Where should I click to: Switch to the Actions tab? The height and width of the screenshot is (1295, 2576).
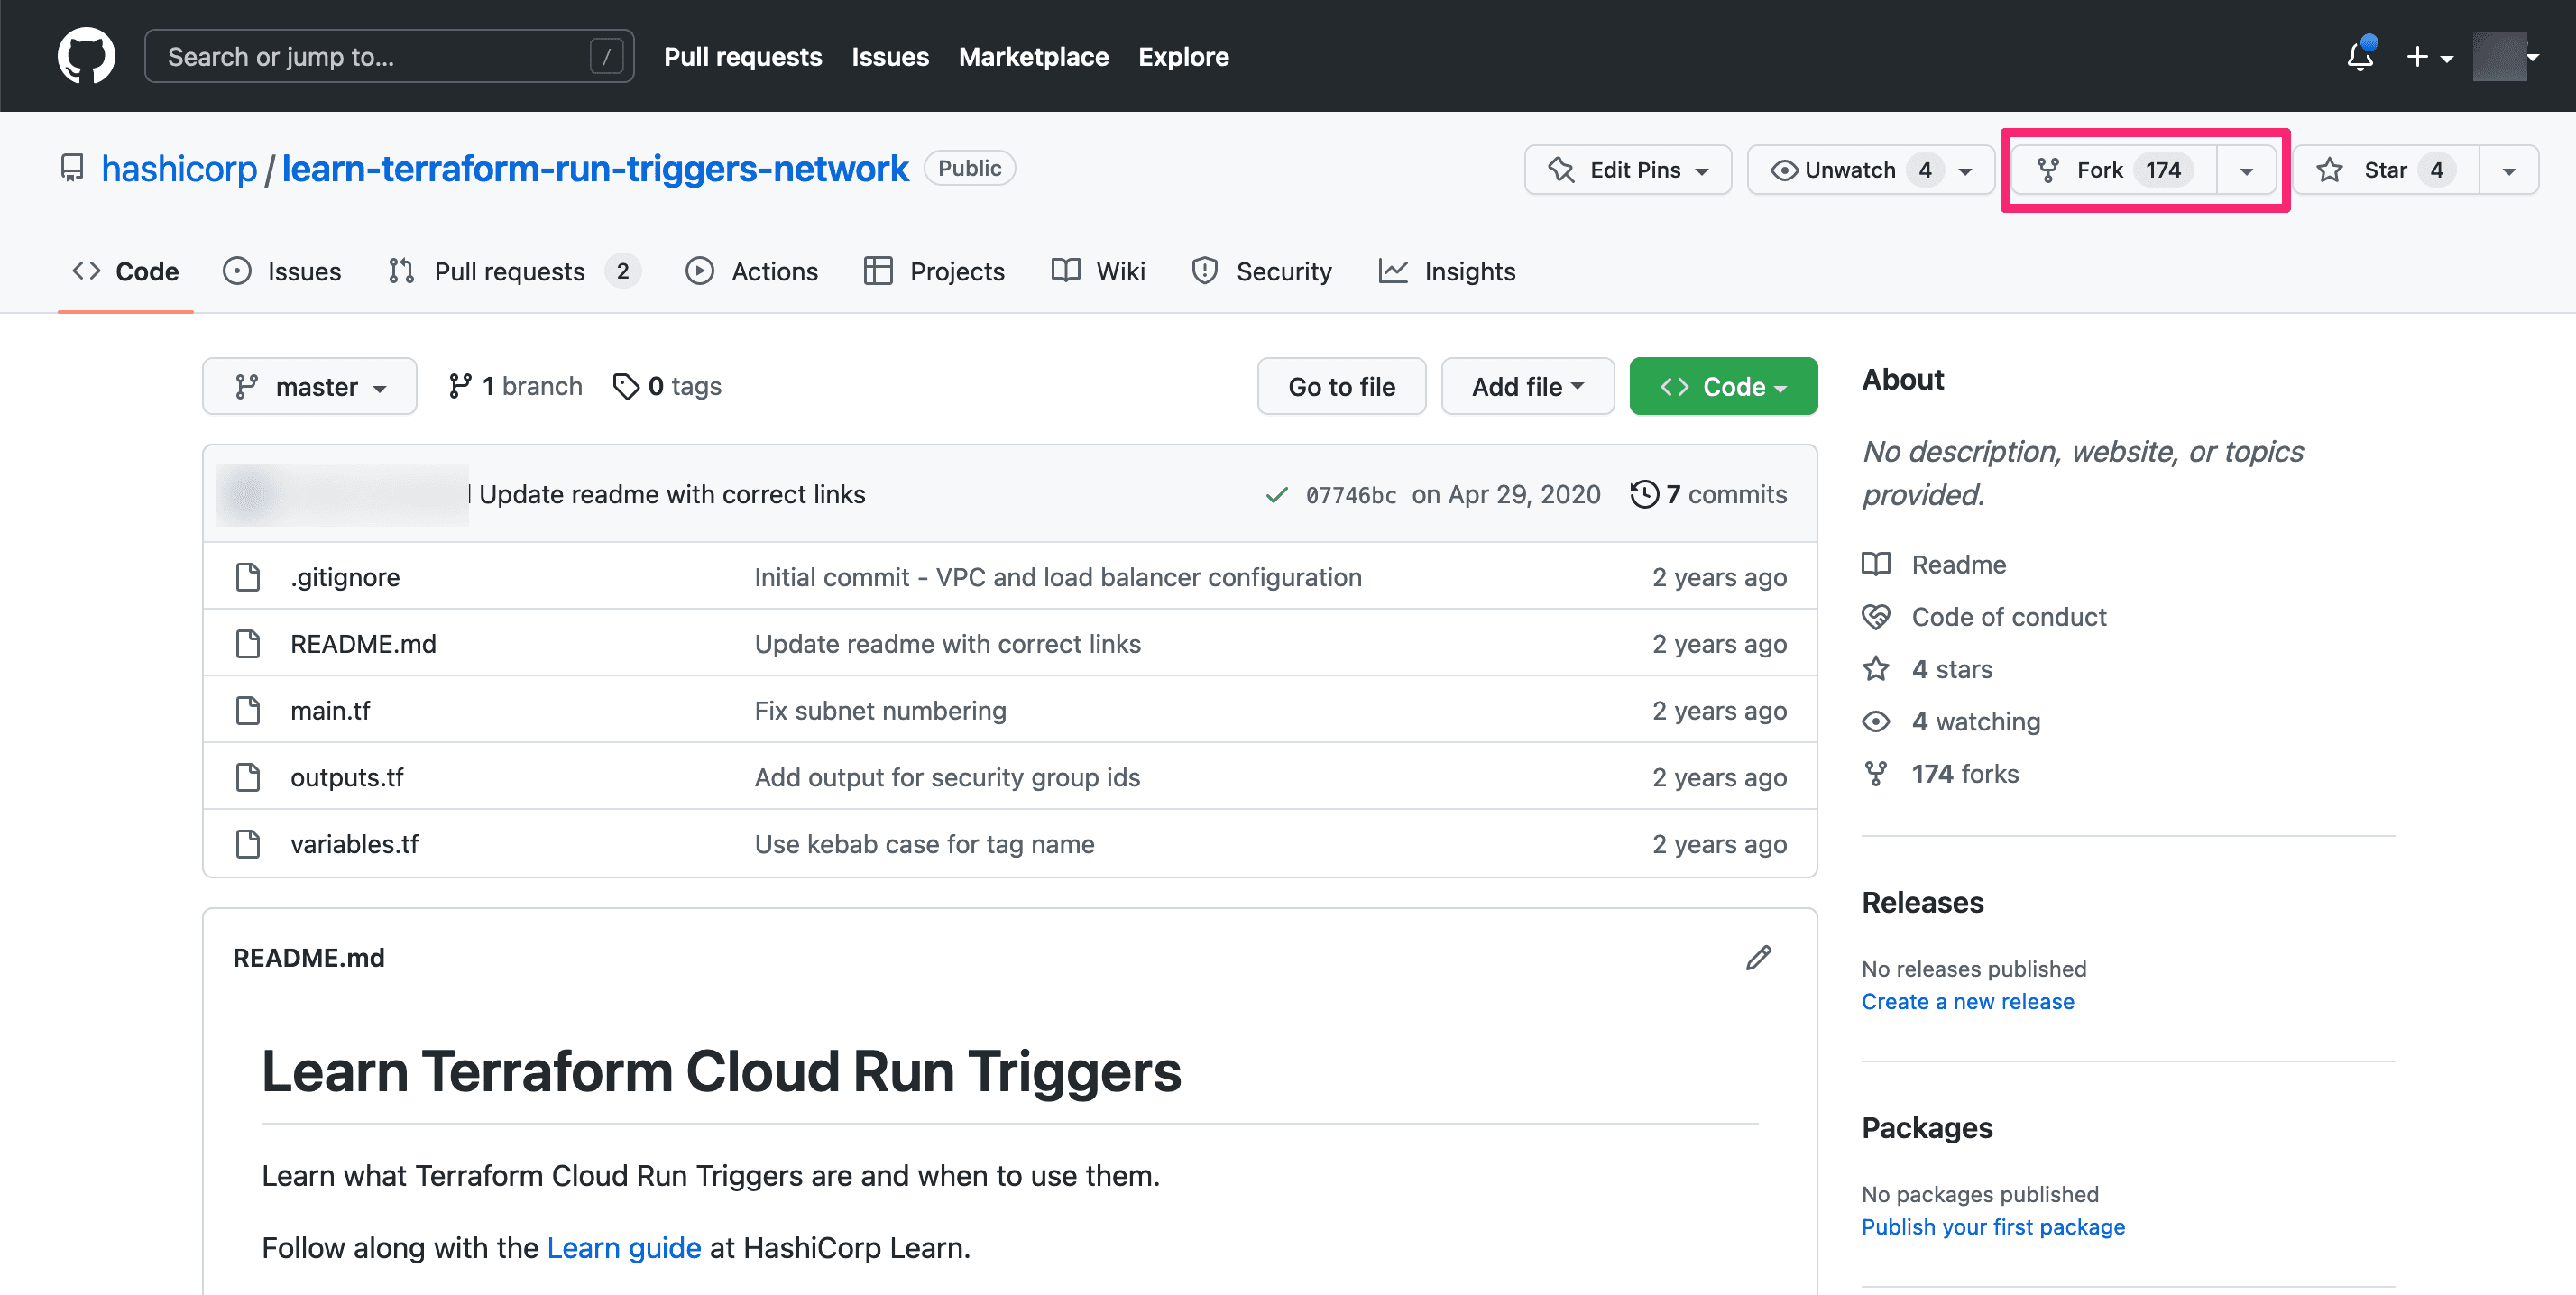[x=752, y=271]
